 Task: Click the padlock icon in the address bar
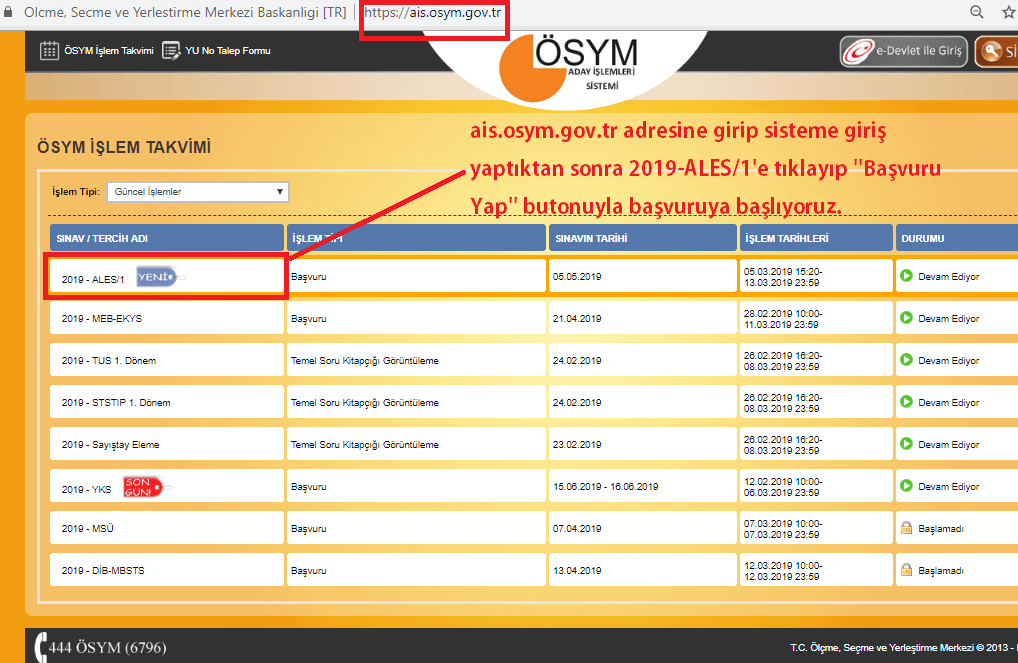coord(8,12)
